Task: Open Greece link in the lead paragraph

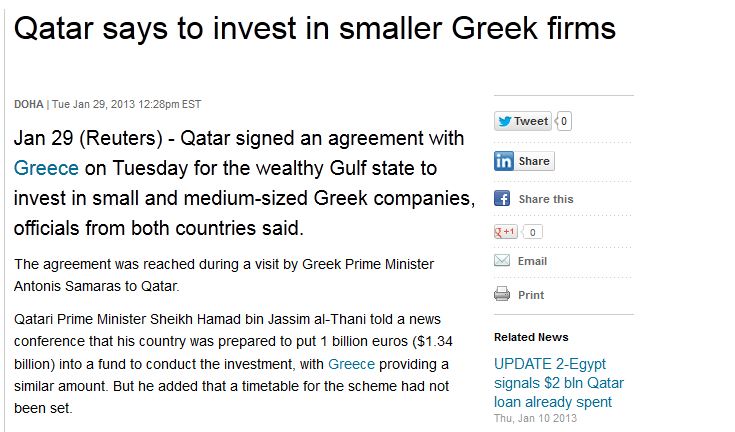Action: (x=46, y=168)
